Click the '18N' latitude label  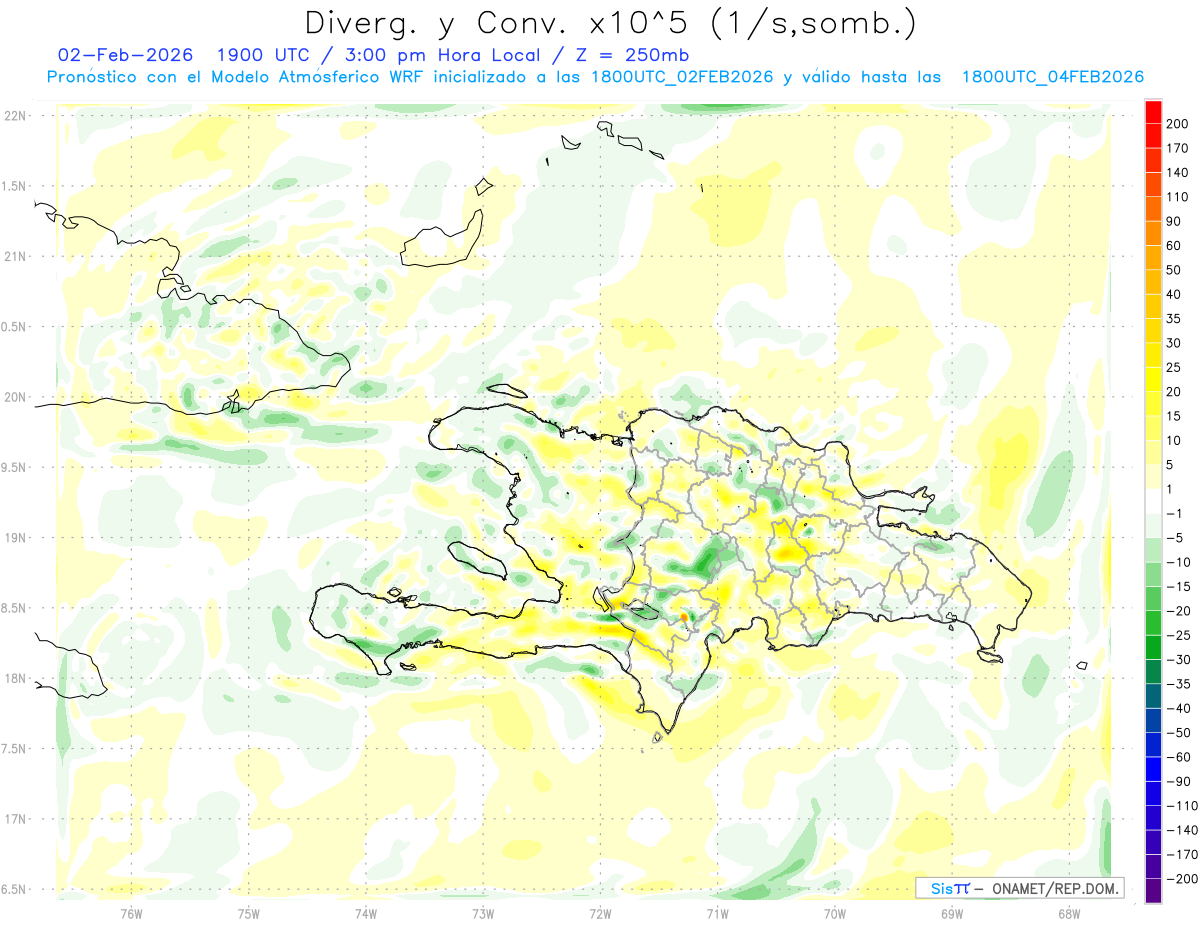pos(15,678)
